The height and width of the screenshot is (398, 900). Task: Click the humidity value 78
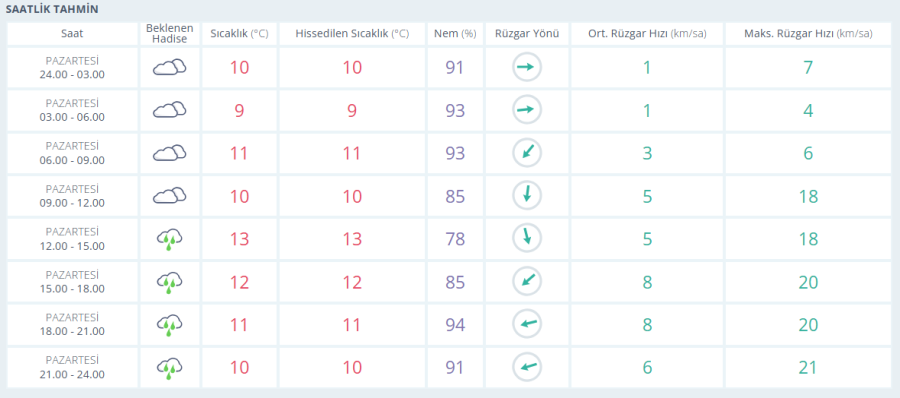(455, 239)
